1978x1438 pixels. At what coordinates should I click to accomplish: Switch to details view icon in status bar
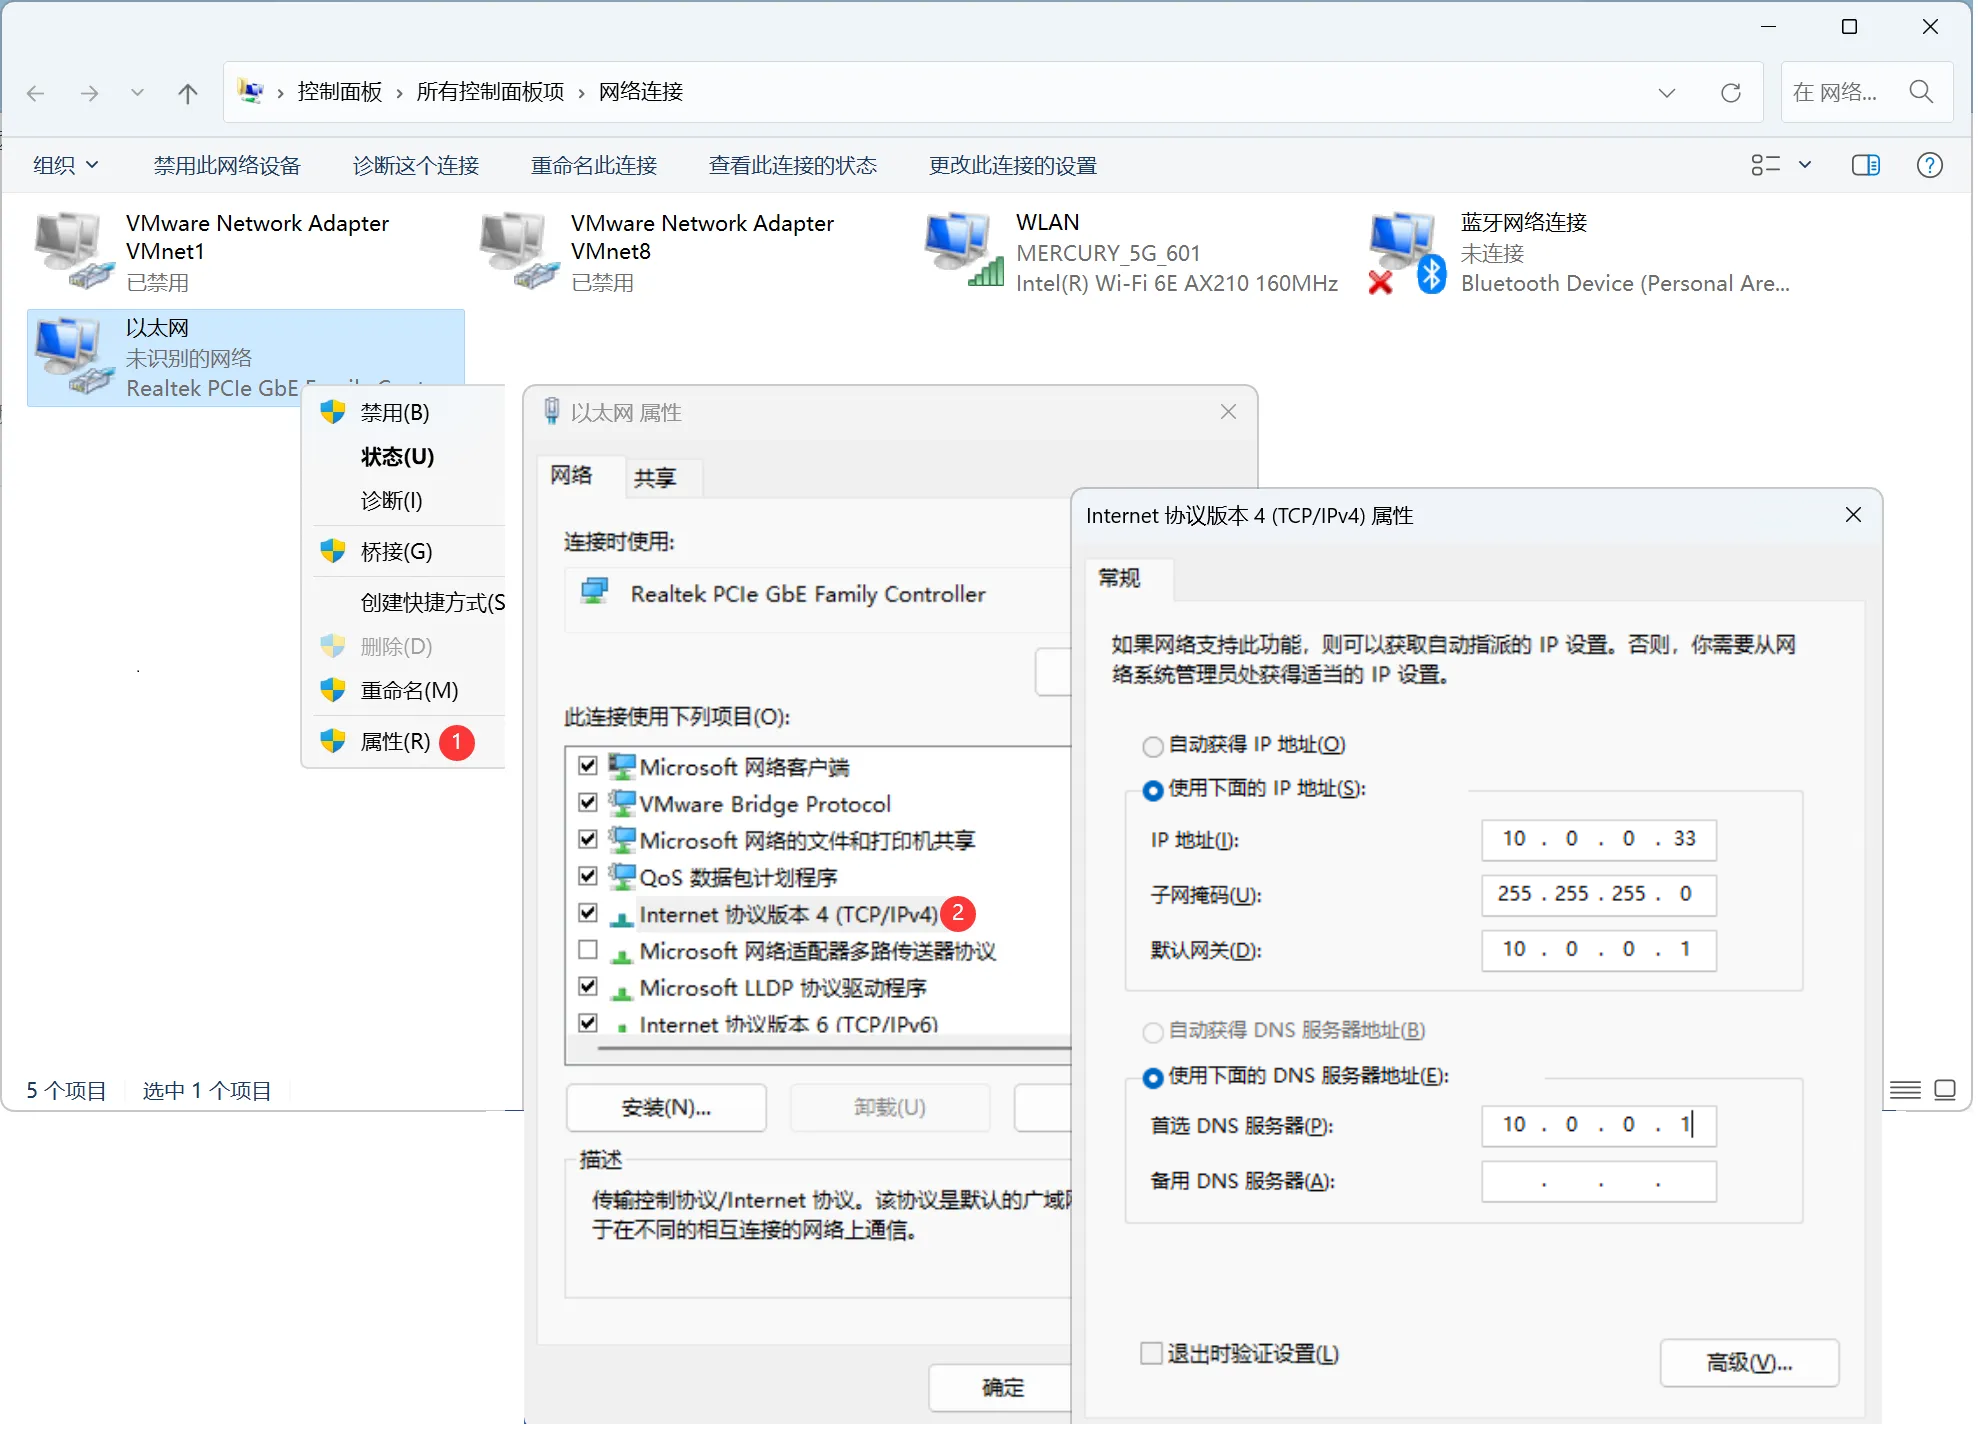[x=1904, y=1090]
